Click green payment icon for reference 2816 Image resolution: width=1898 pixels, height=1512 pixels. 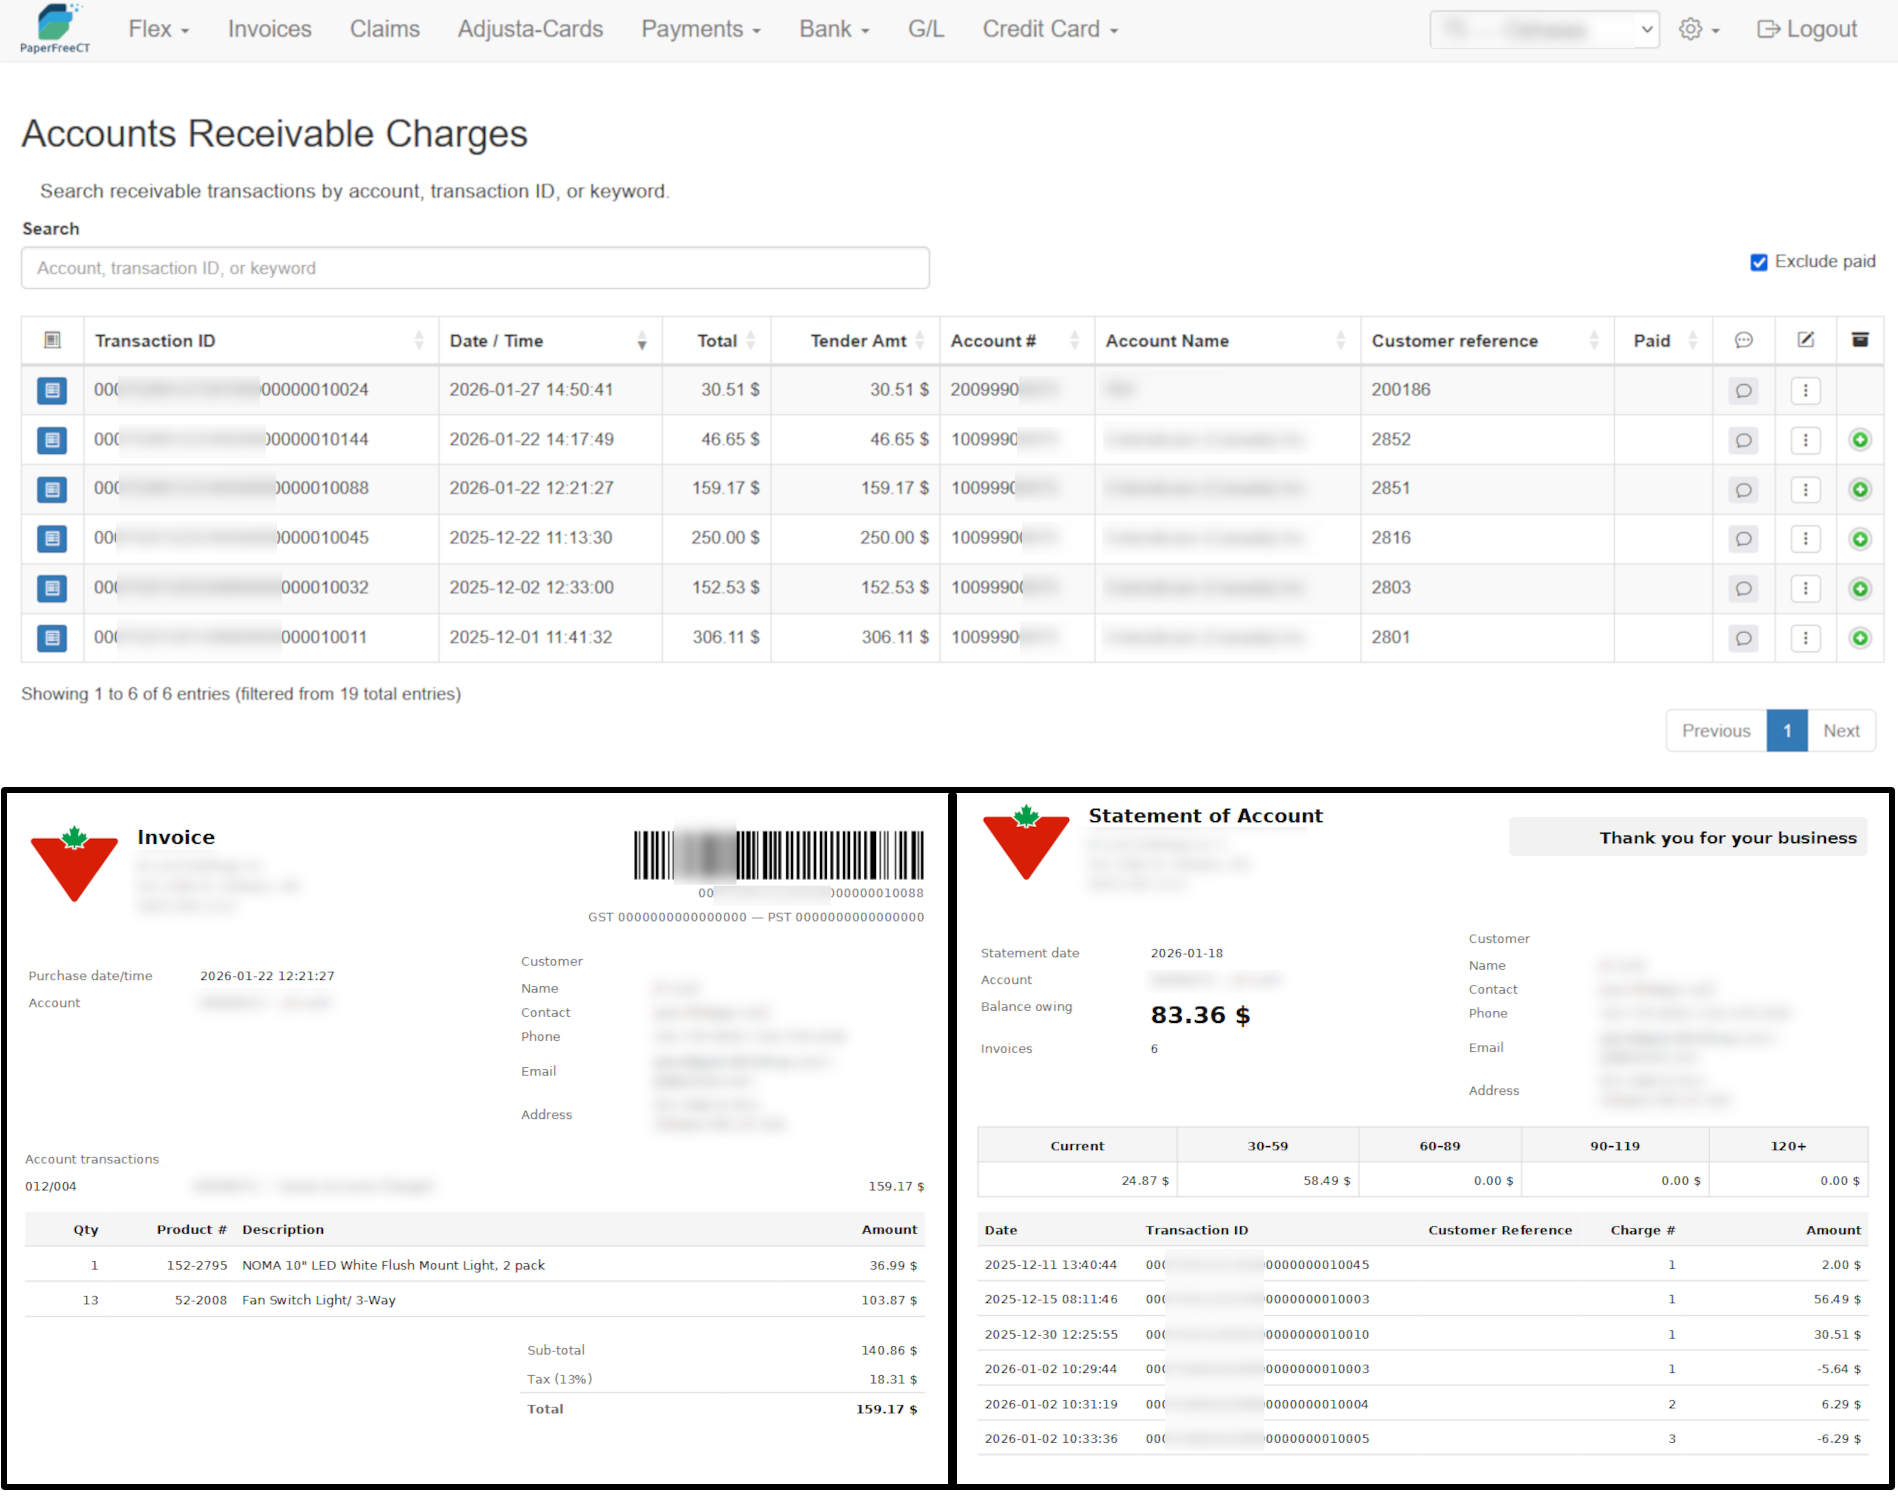pos(1859,539)
